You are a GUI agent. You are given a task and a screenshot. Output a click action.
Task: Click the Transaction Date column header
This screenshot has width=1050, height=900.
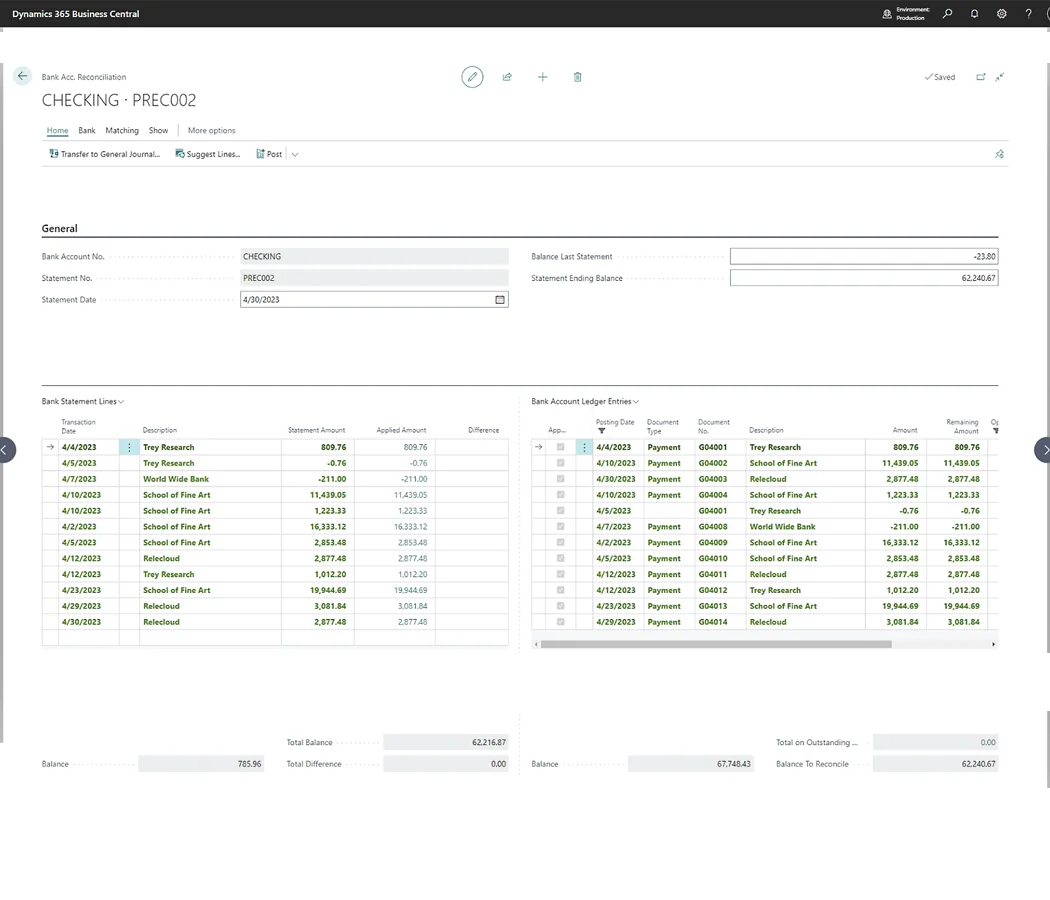pyautogui.click(x=78, y=427)
